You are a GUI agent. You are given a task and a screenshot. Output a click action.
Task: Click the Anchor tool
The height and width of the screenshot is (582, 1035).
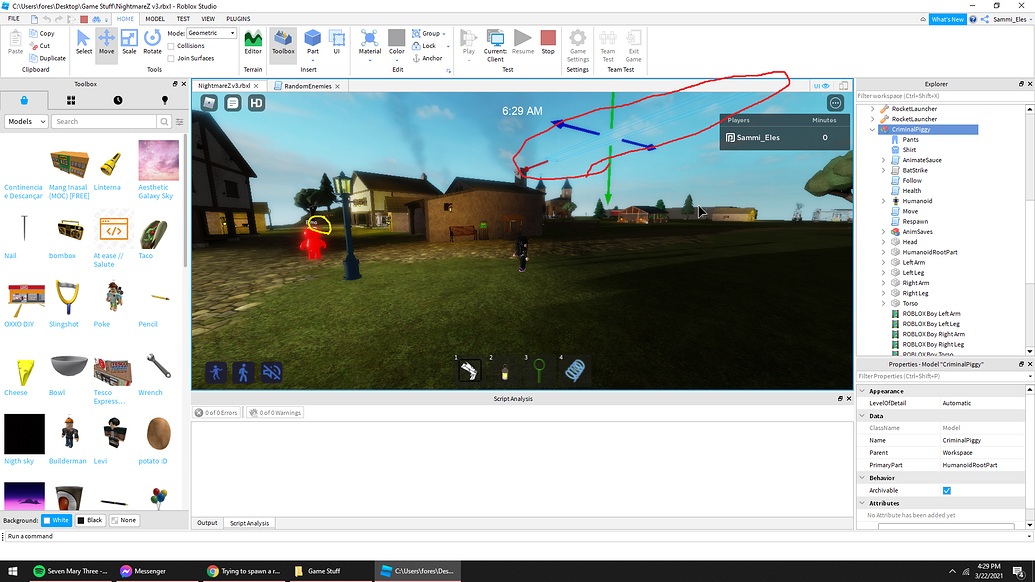[x=427, y=58]
